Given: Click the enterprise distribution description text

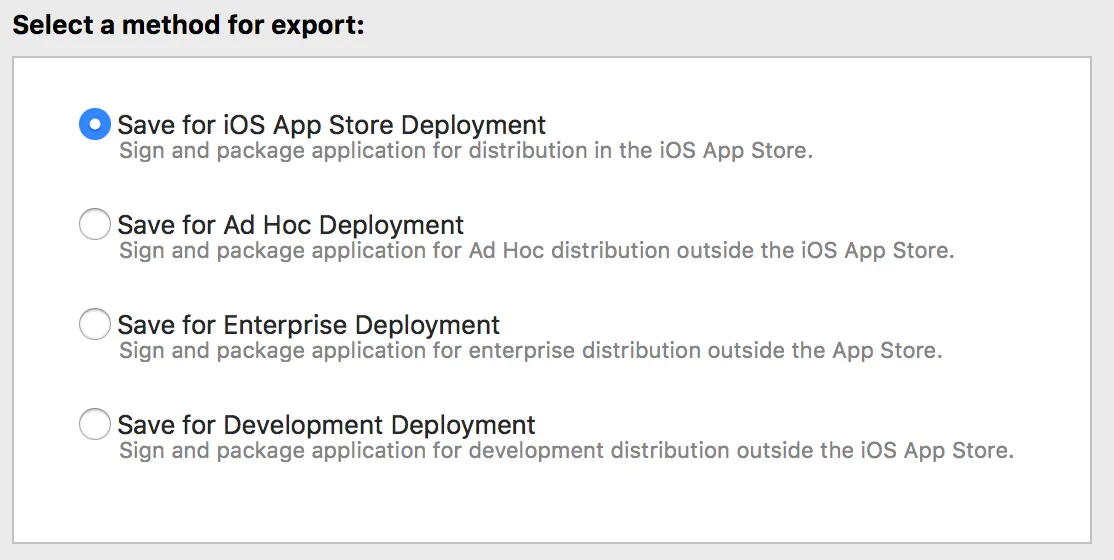Looking at the screenshot, I should pyautogui.click(x=530, y=351).
